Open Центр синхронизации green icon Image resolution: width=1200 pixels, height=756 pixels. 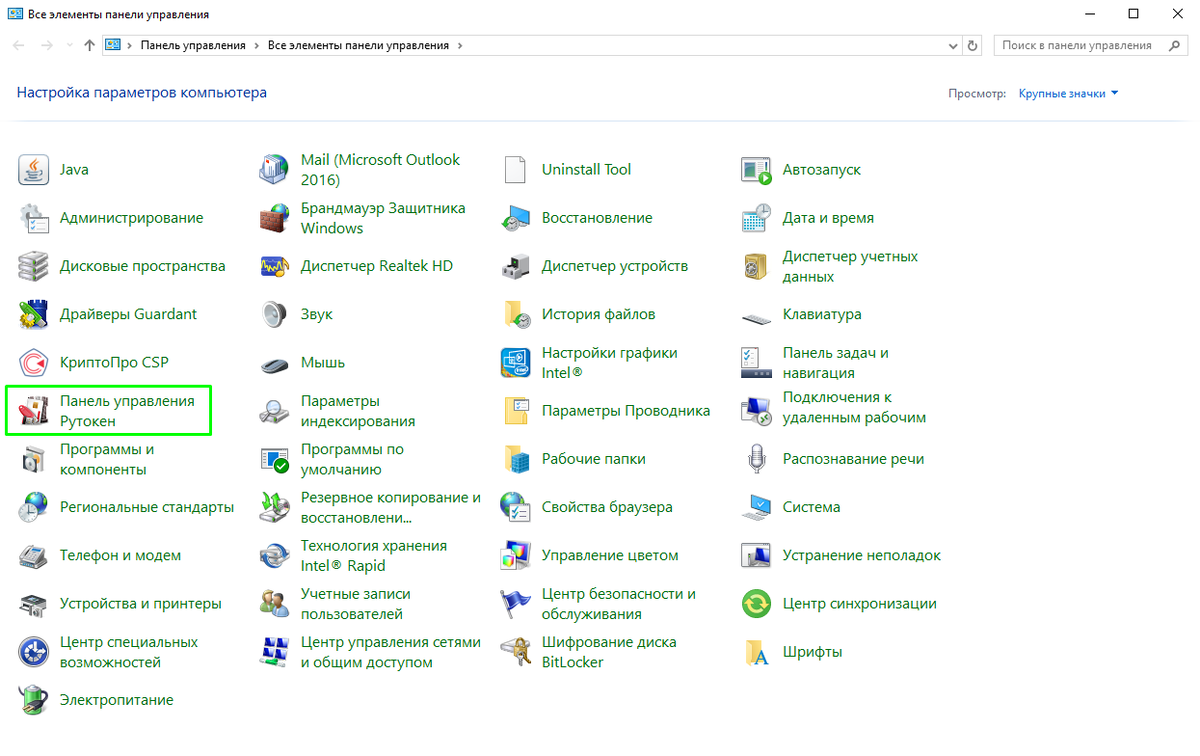(x=756, y=604)
